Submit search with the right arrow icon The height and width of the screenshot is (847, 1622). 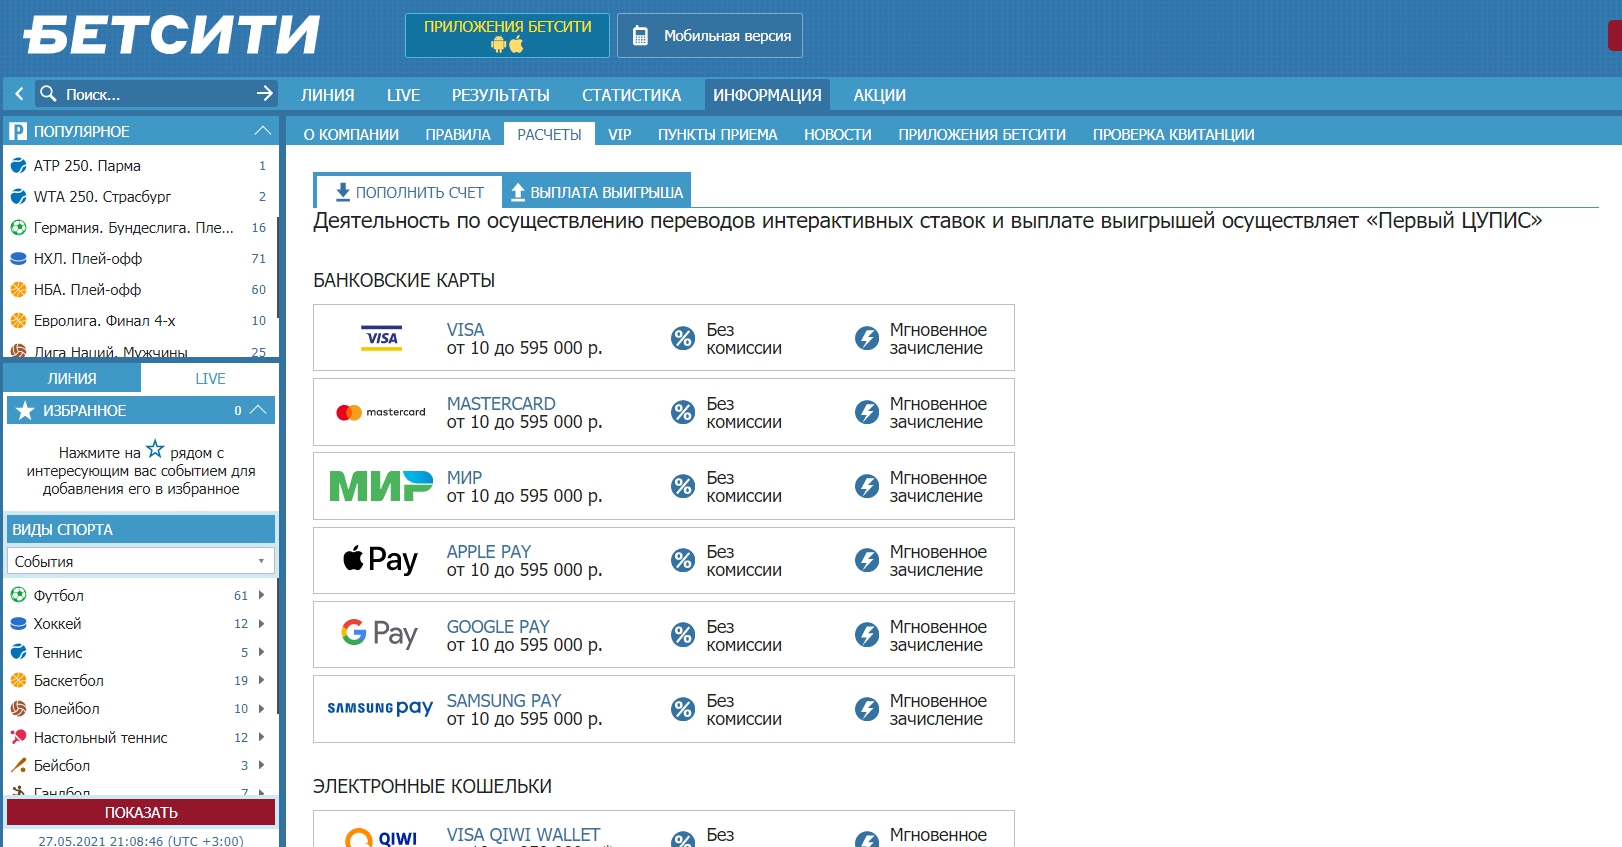point(264,94)
